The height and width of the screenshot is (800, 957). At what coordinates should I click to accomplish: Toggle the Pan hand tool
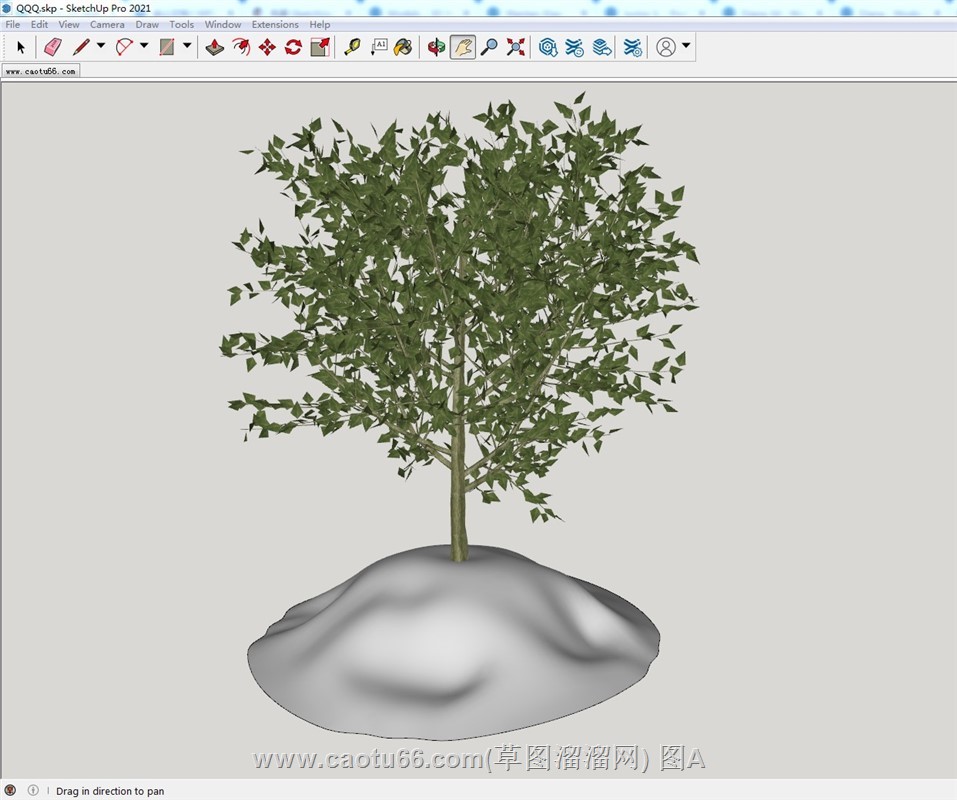[x=463, y=47]
